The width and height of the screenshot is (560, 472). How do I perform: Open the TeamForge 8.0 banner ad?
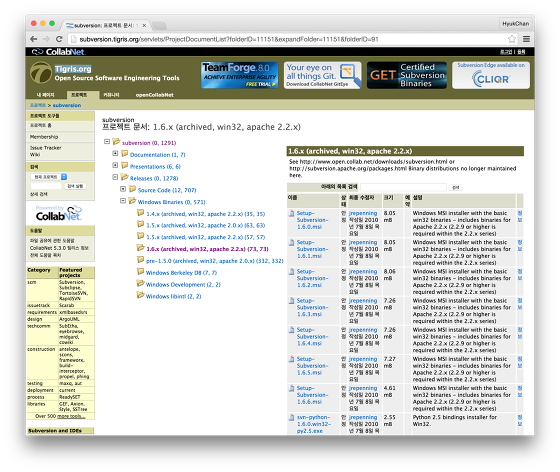click(239, 75)
